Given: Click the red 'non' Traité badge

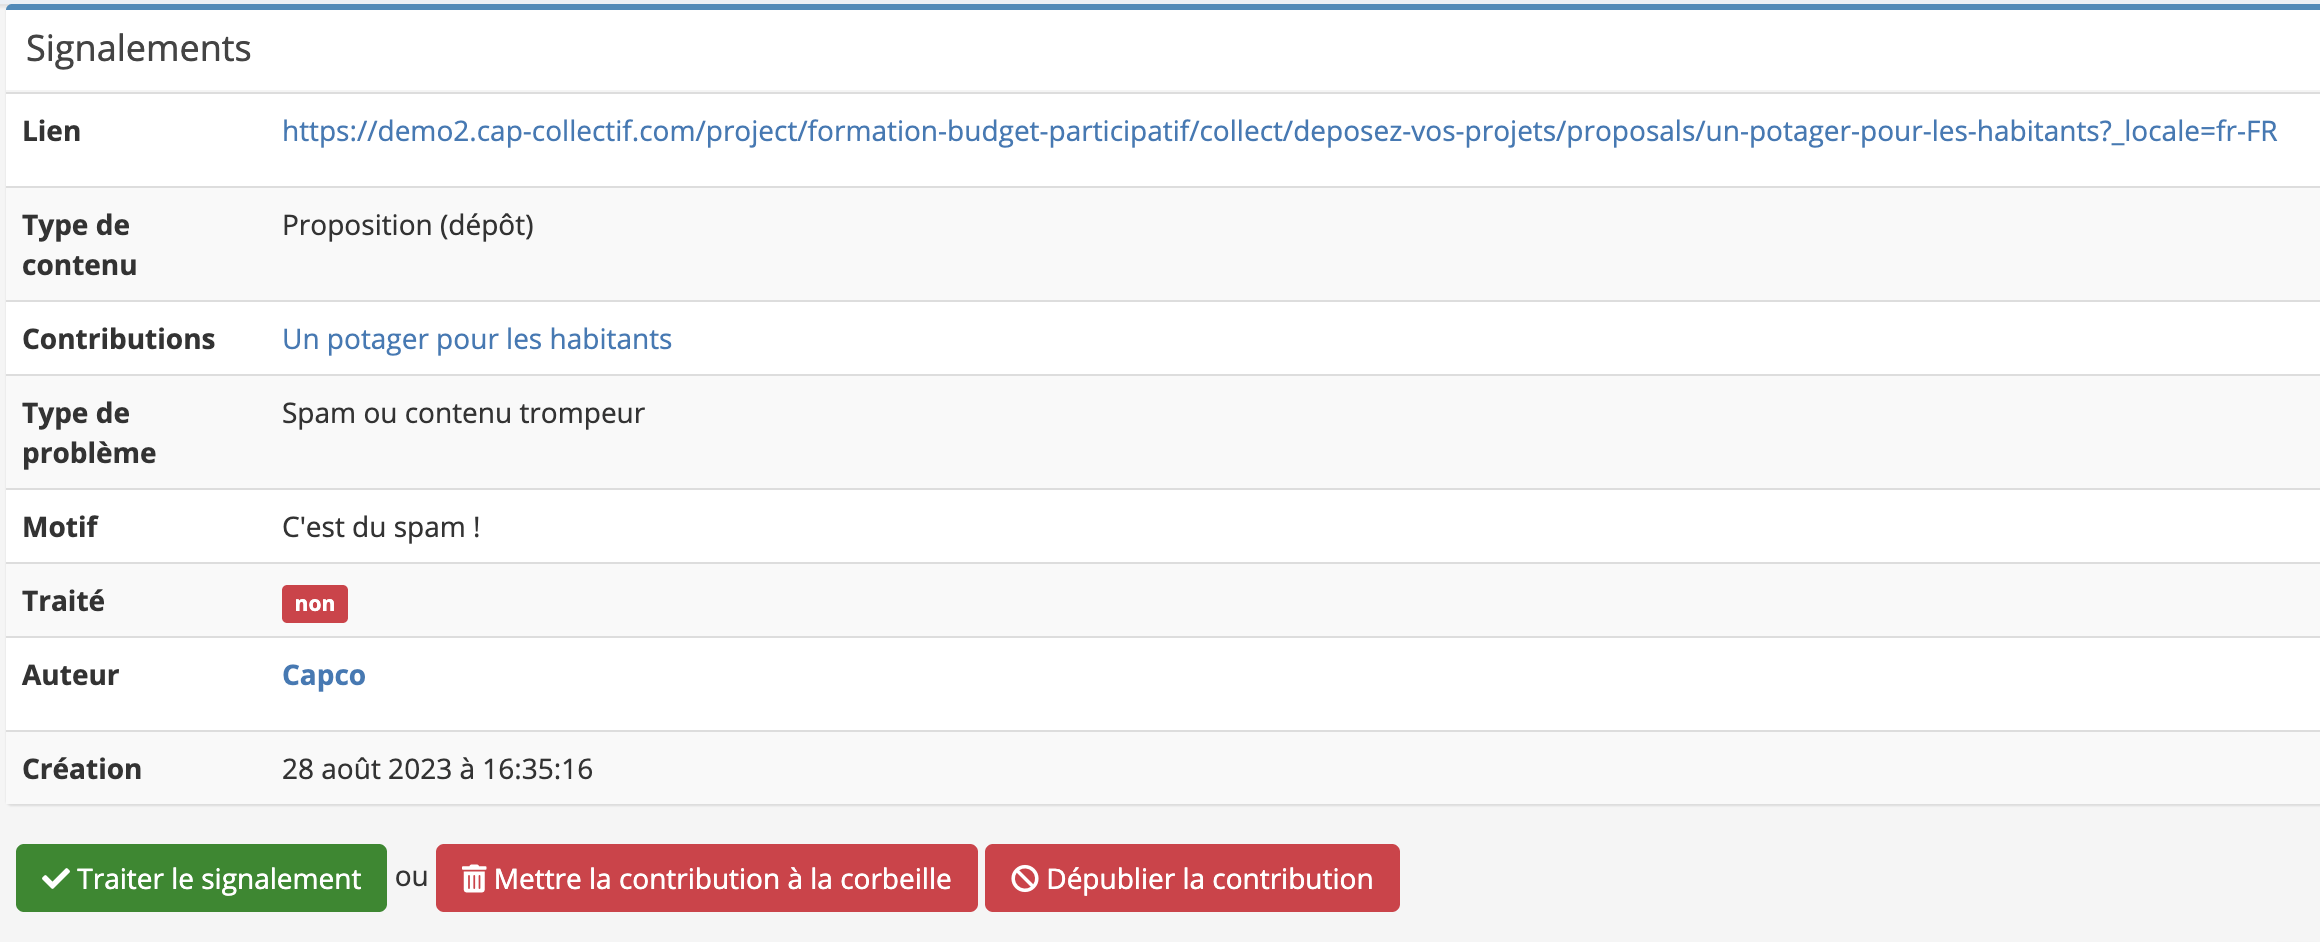Looking at the screenshot, I should (315, 604).
